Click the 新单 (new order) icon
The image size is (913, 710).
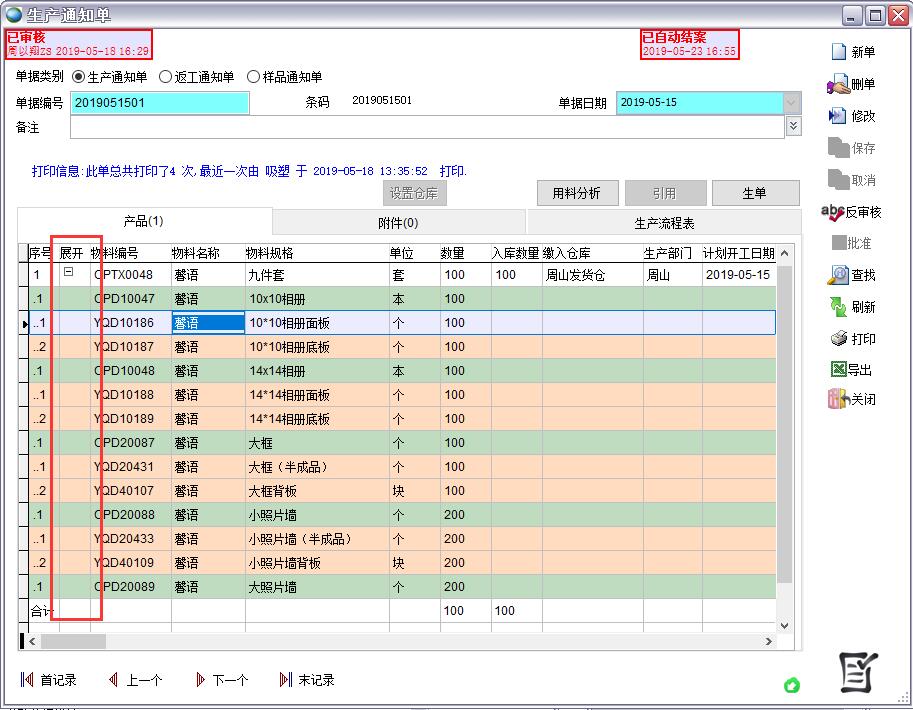(838, 52)
